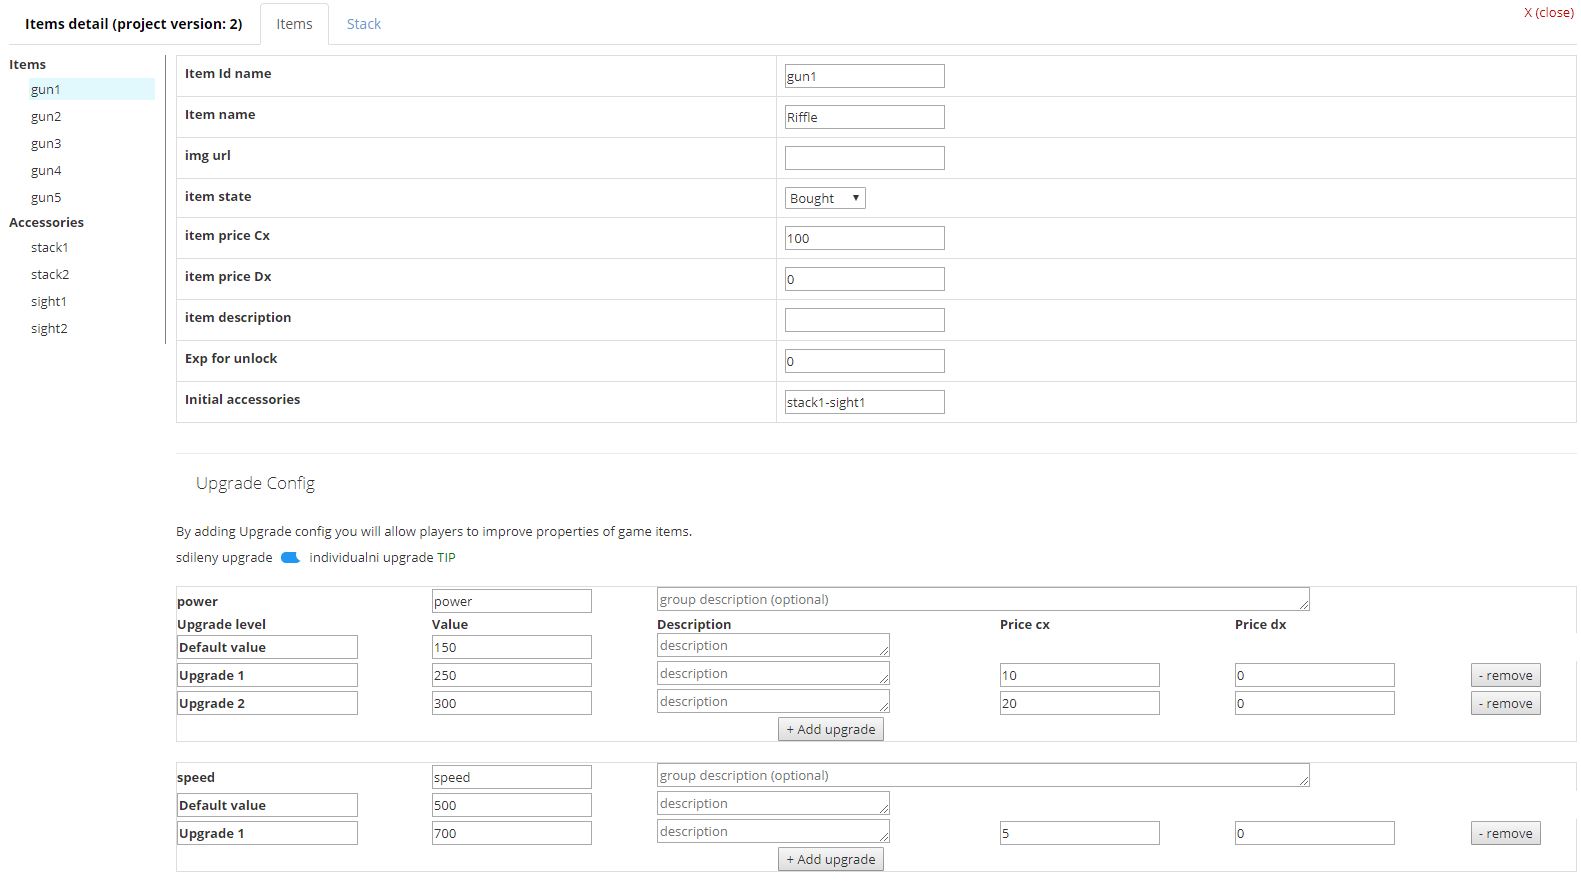Choose sight2 in Accessories list
The width and height of the screenshot is (1581, 883).
pos(49,329)
